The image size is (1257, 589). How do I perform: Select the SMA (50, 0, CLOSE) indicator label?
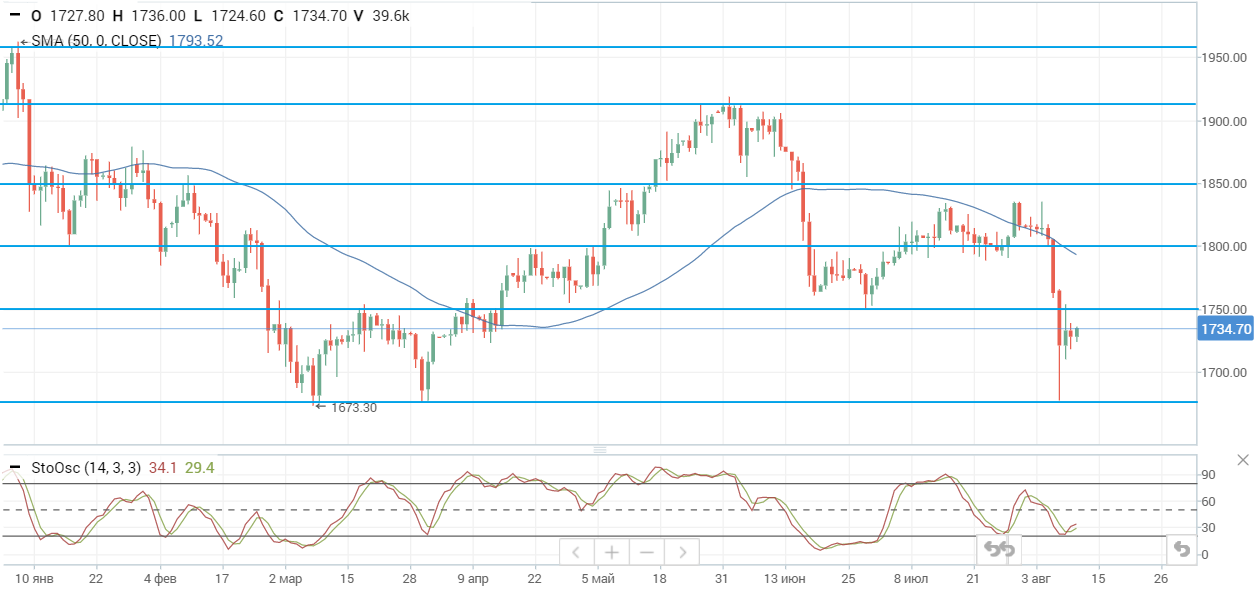(x=96, y=41)
